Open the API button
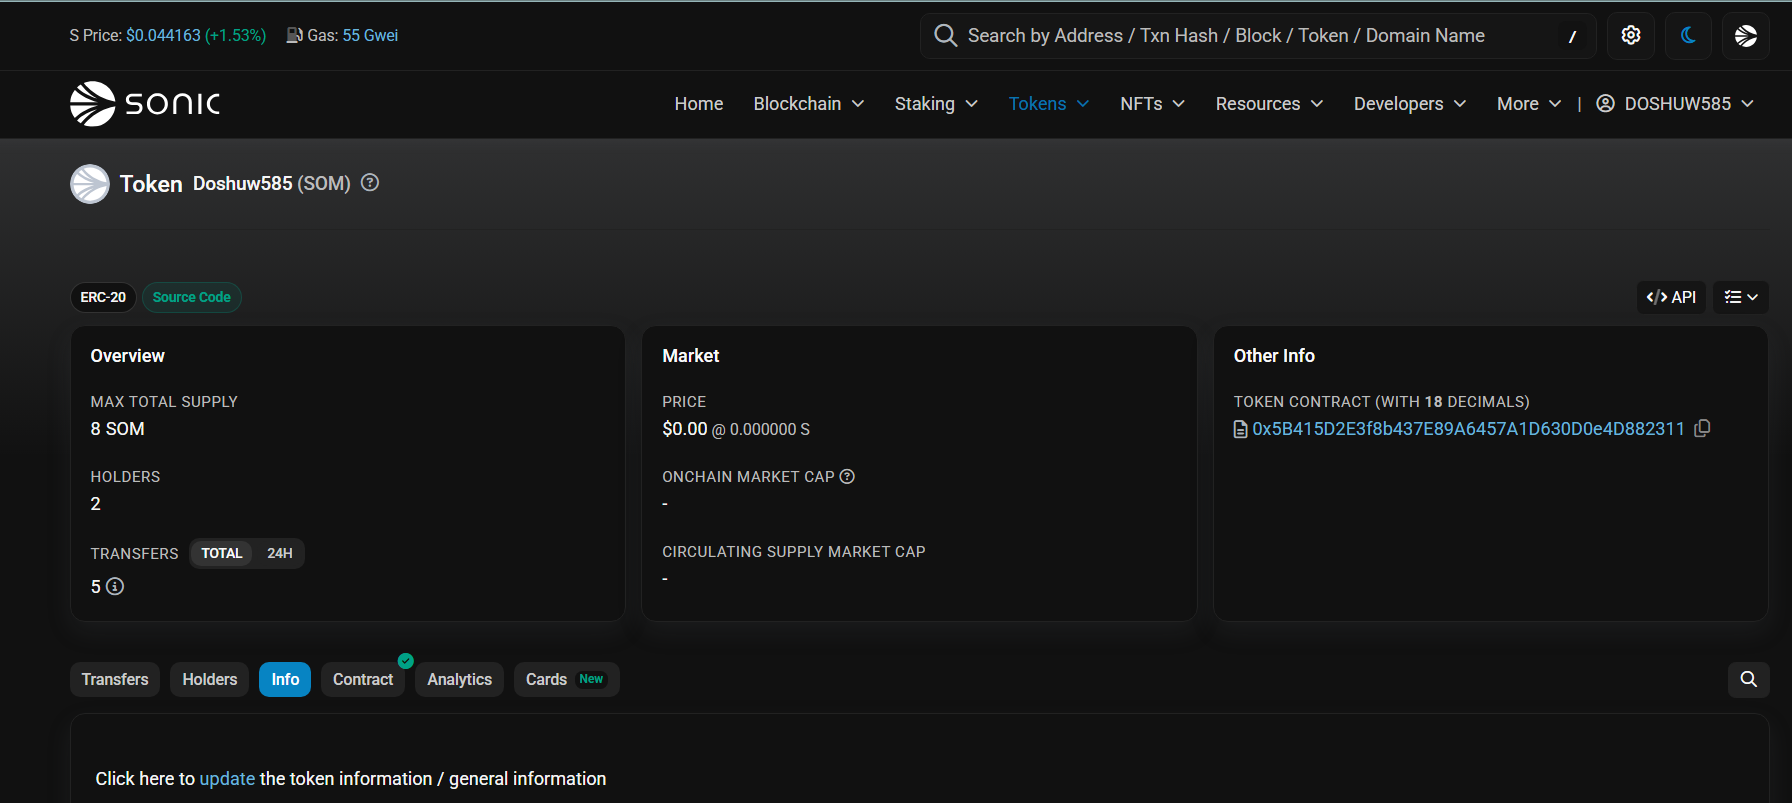This screenshot has width=1792, height=803. click(x=1671, y=297)
